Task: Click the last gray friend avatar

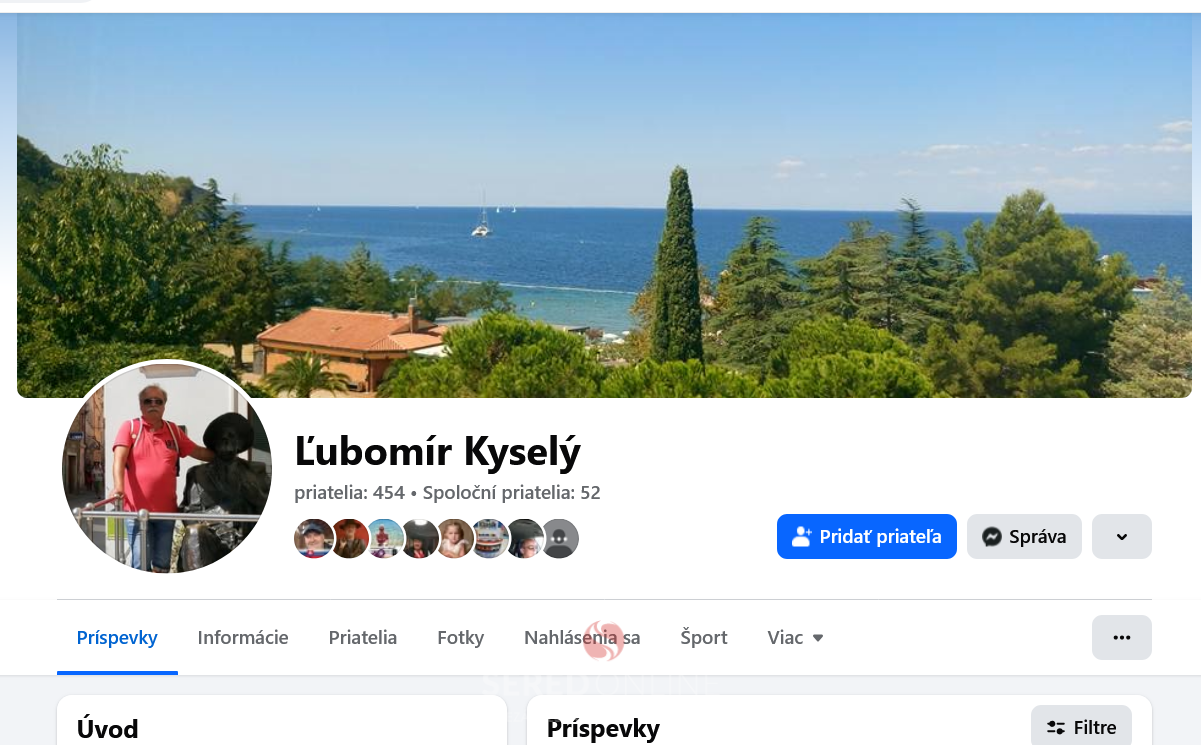Action: click(560, 538)
